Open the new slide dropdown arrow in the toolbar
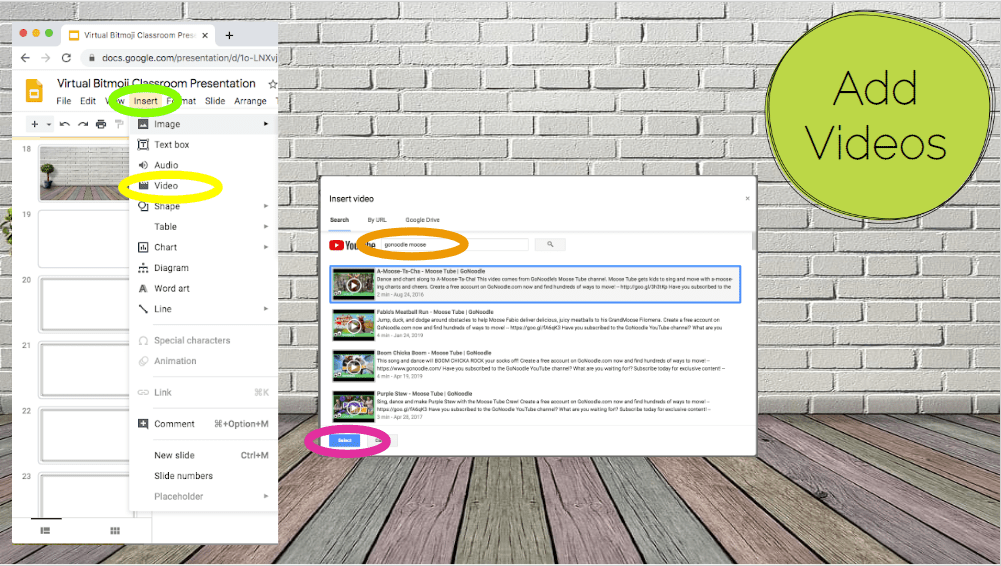1001x566 pixels. [x=48, y=125]
